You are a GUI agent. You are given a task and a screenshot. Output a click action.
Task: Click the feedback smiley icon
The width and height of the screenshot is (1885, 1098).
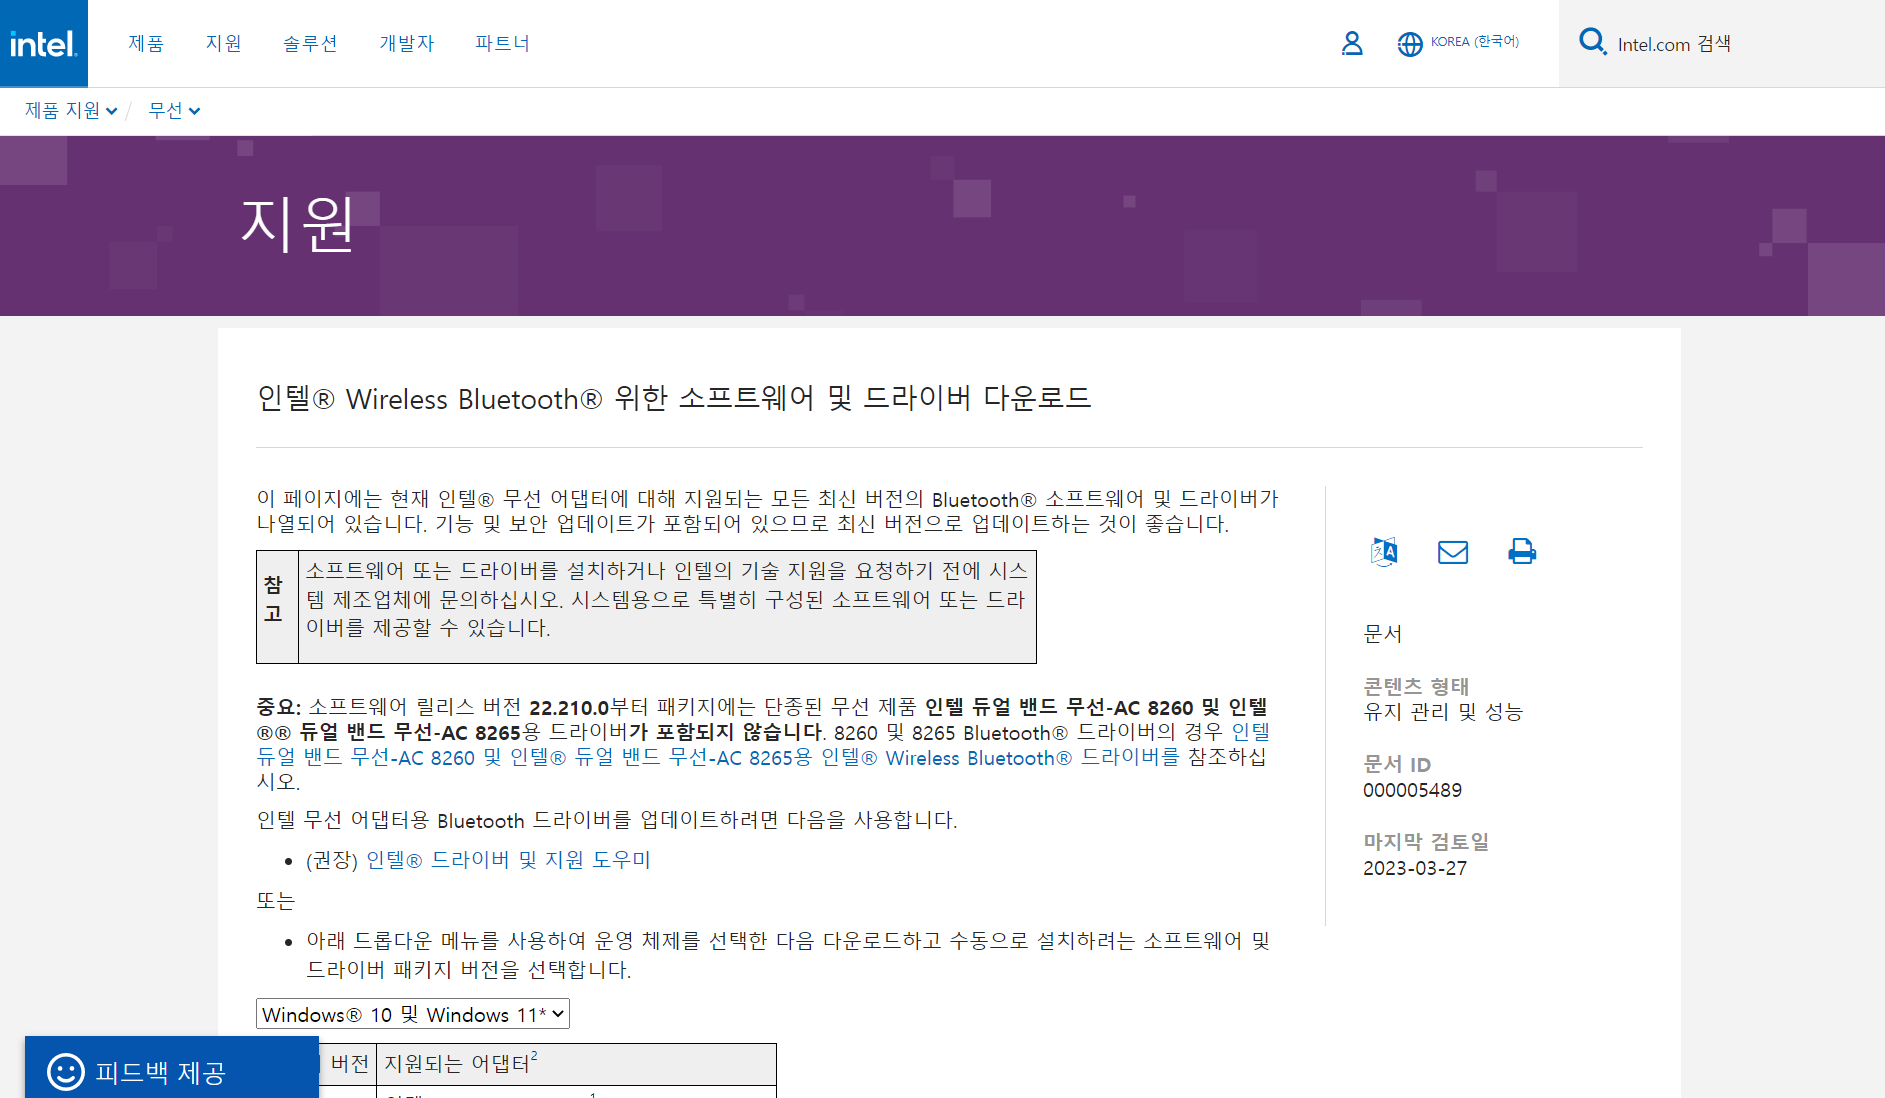pyautogui.click(x=66, y=1072)
